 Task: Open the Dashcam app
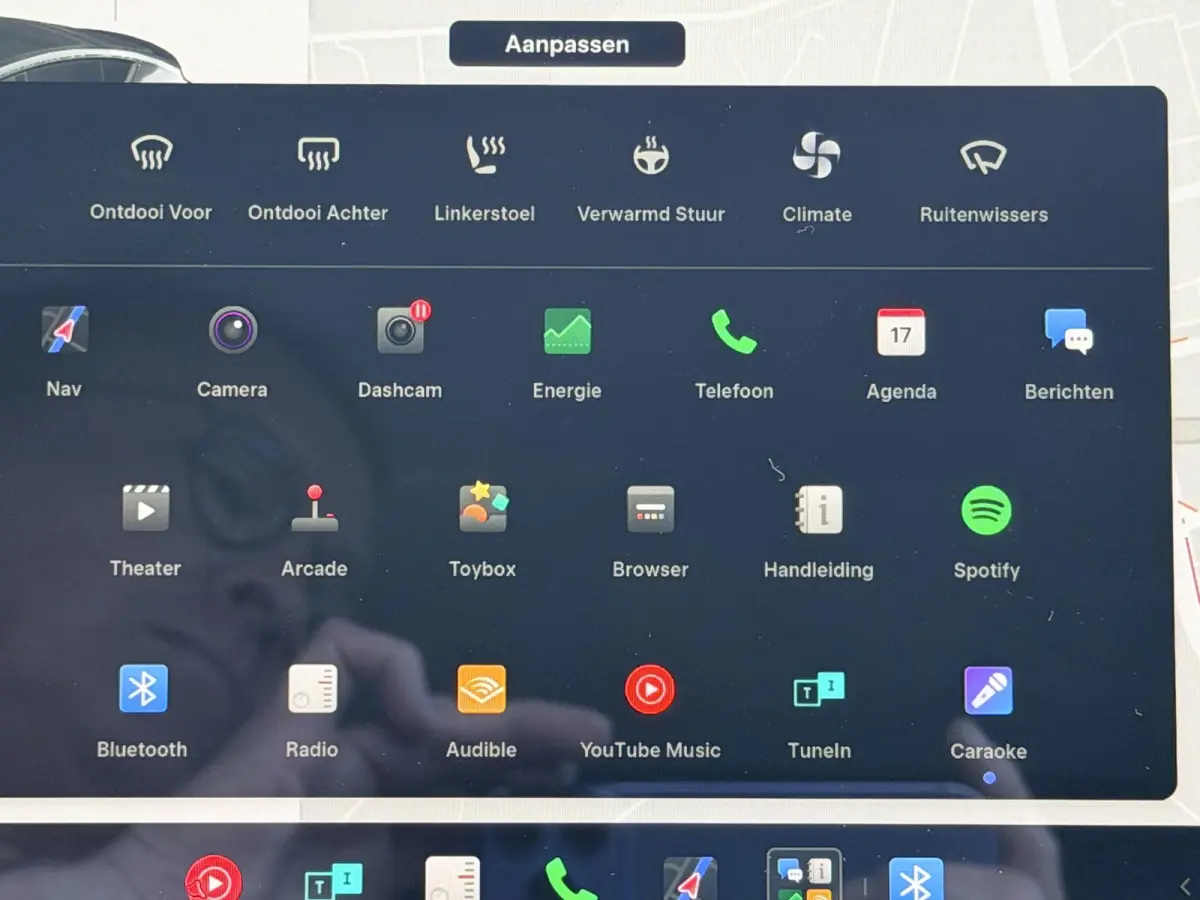[x=401, y=329]
